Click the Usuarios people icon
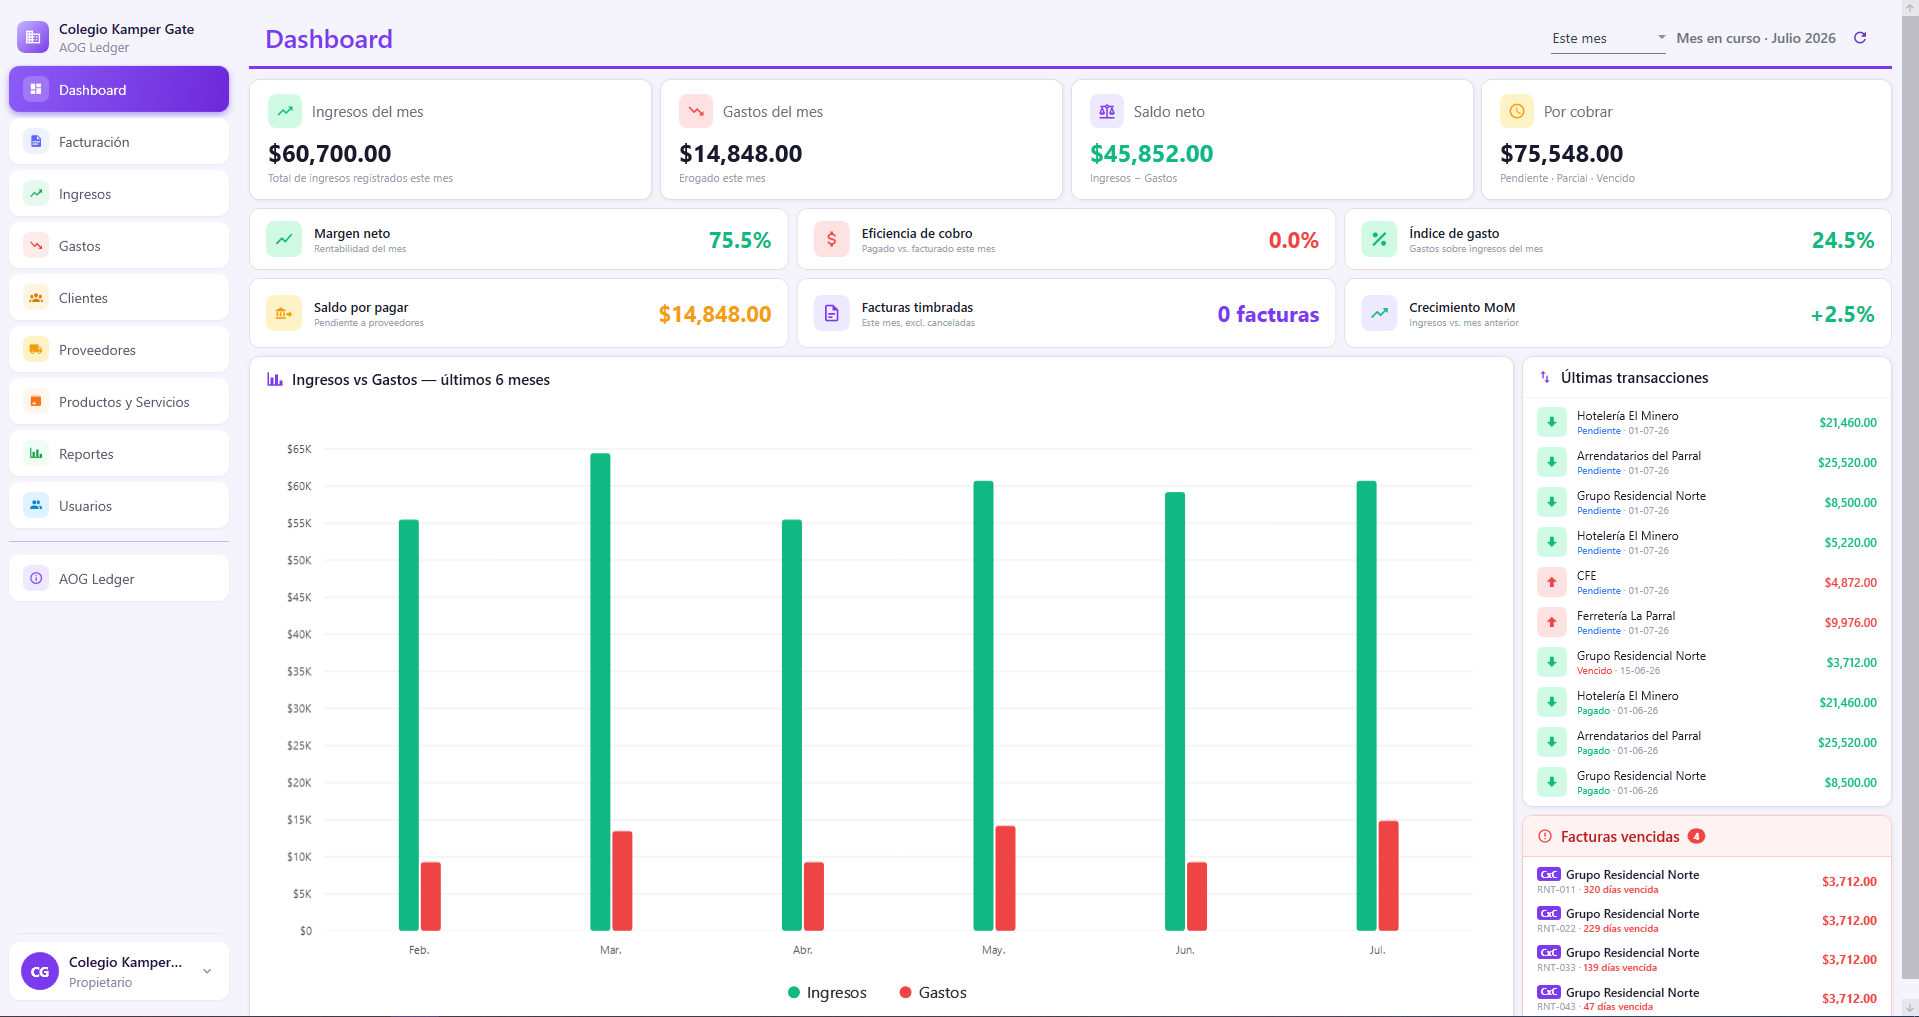Viewport: 1919px width, 1017px height. click(x=36, y=505)
